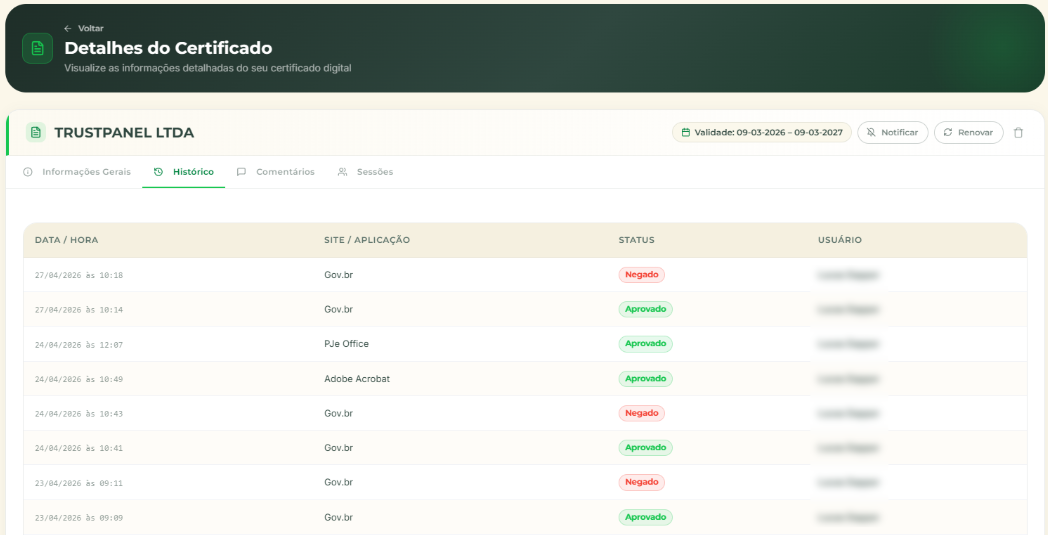Viewport: 1048px width, 535px height.
Task: Click the date 23/04/2026 às 09:09
Action: [79, 518]
